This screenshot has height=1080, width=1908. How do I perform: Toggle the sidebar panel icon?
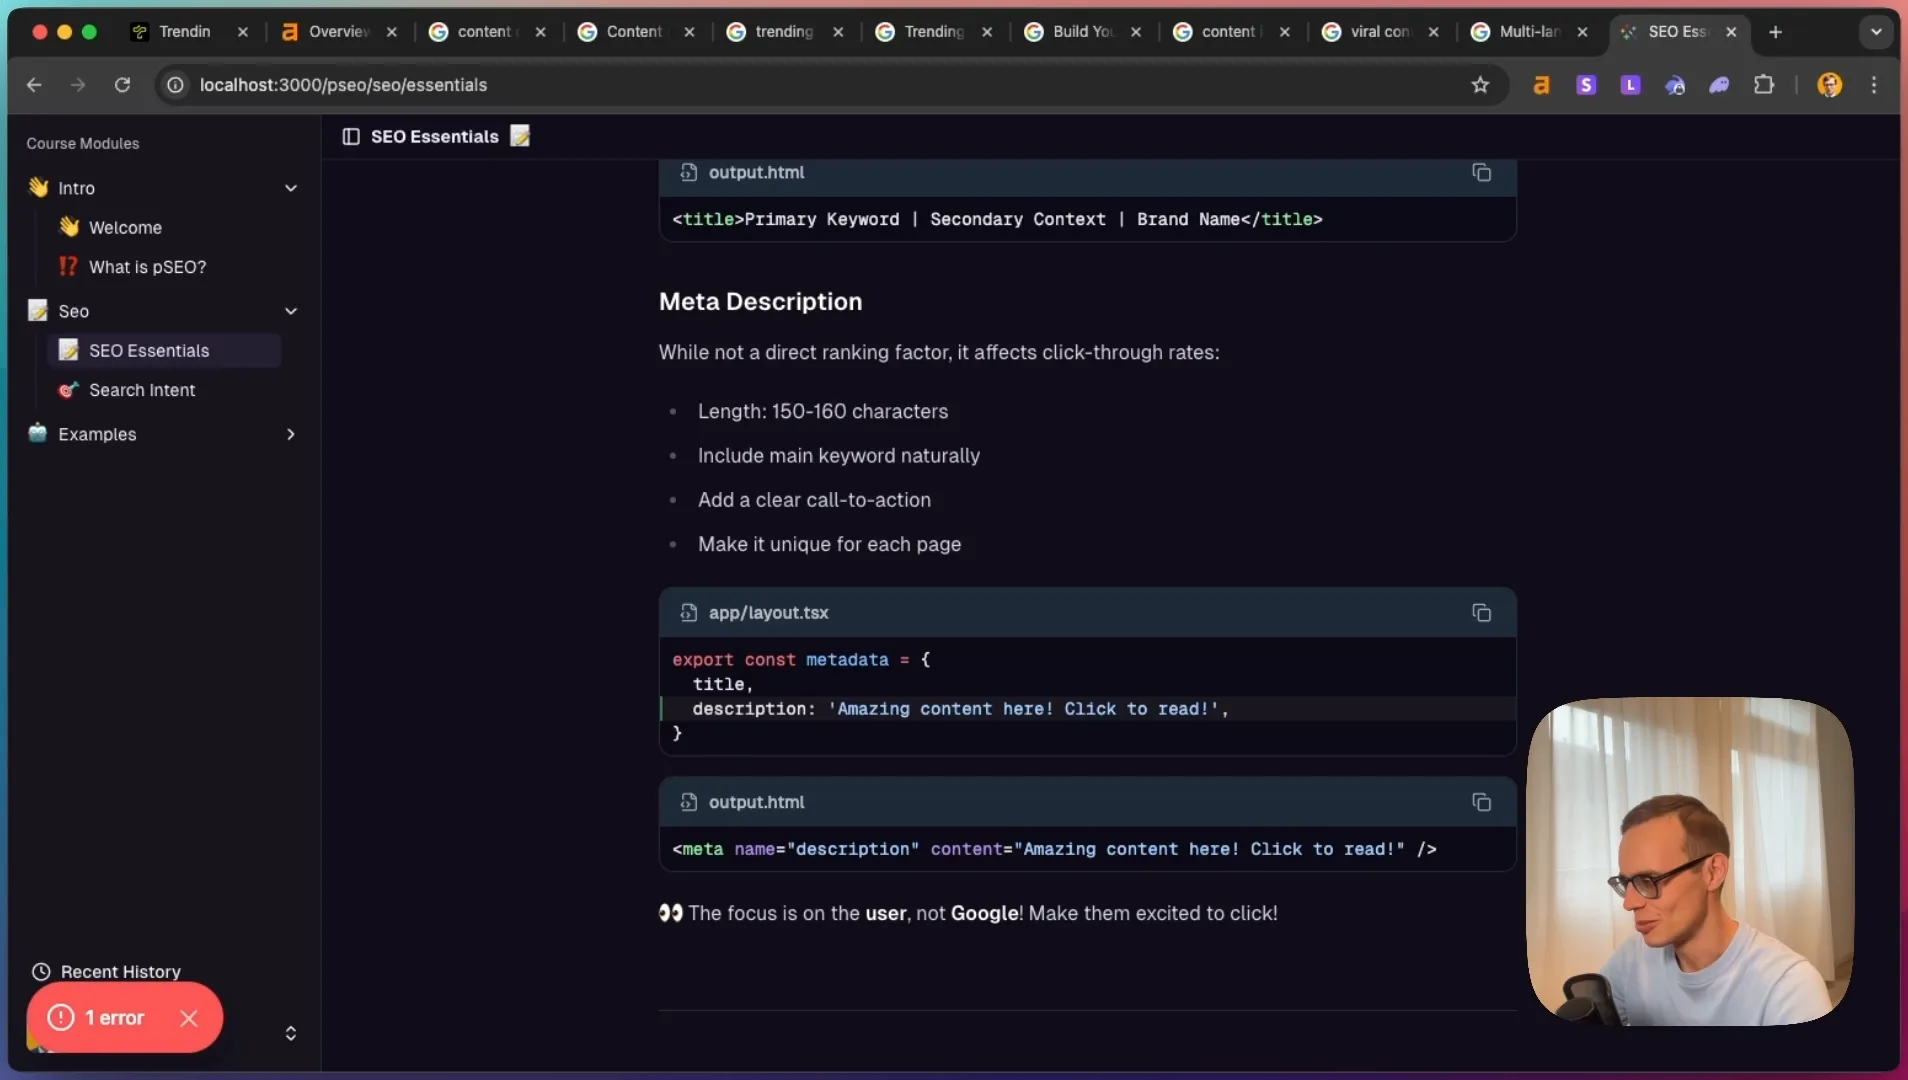[351, 137]
